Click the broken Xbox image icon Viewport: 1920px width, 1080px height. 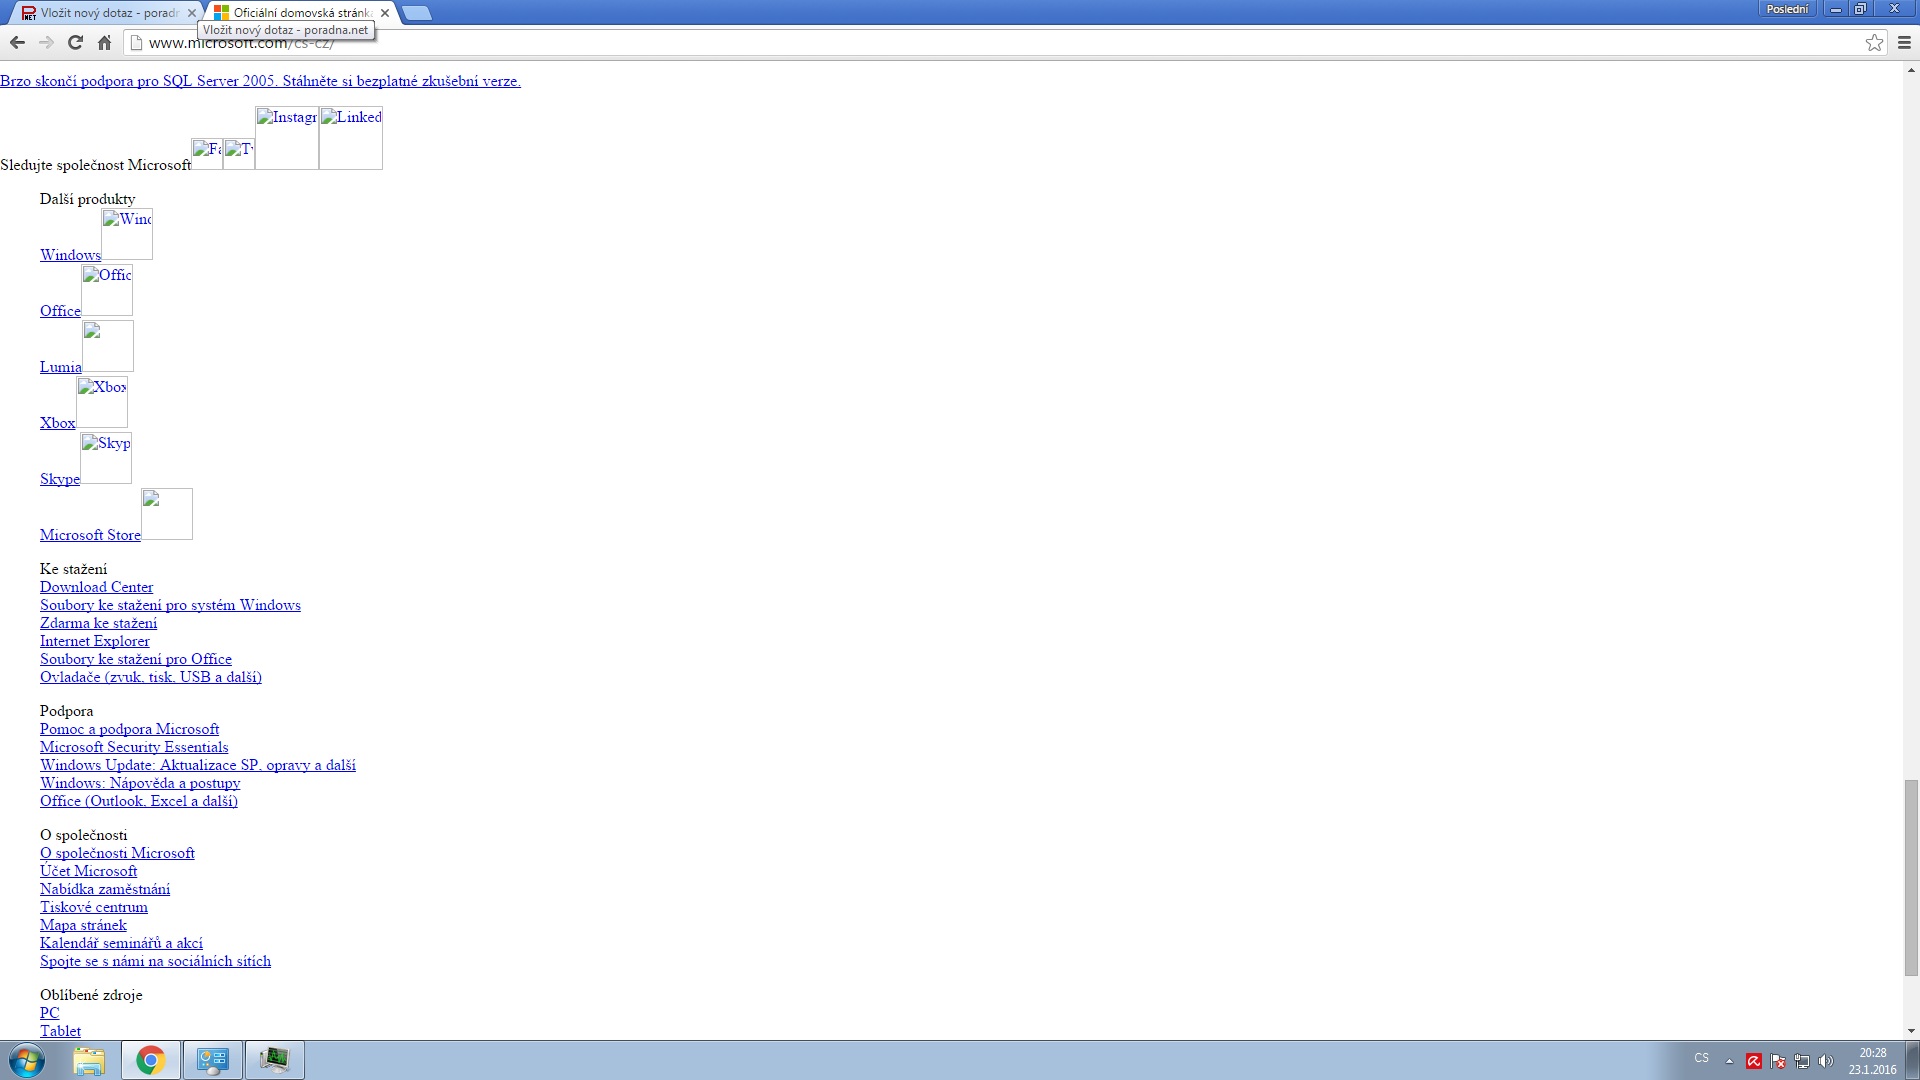(102, 402)
